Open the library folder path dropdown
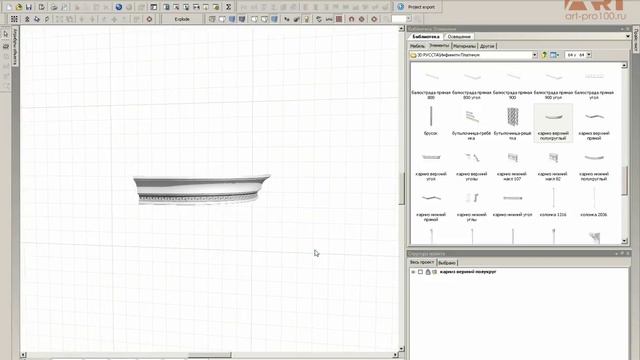The height and width of the screenshot is (360, 640). 534,55
